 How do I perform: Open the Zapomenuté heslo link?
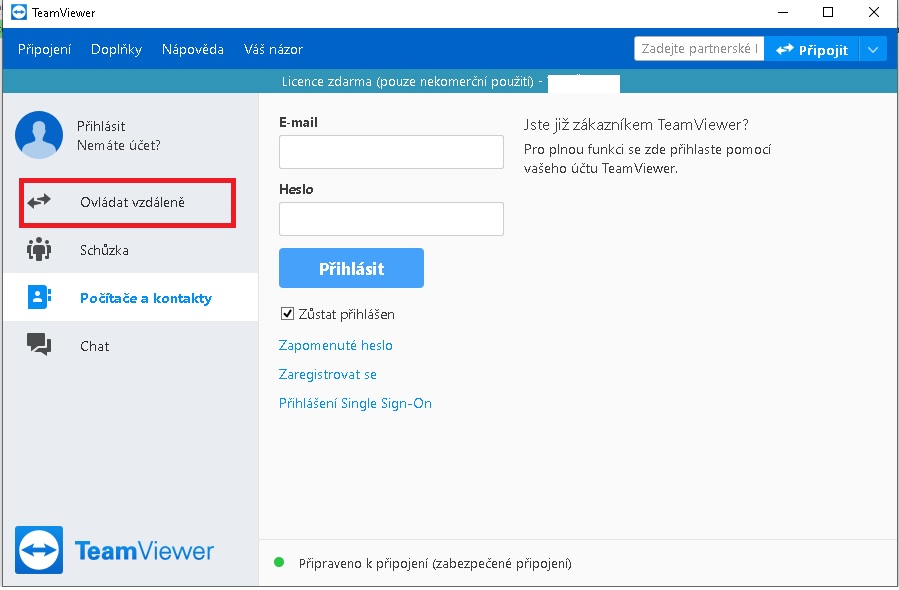click(335, 345)
